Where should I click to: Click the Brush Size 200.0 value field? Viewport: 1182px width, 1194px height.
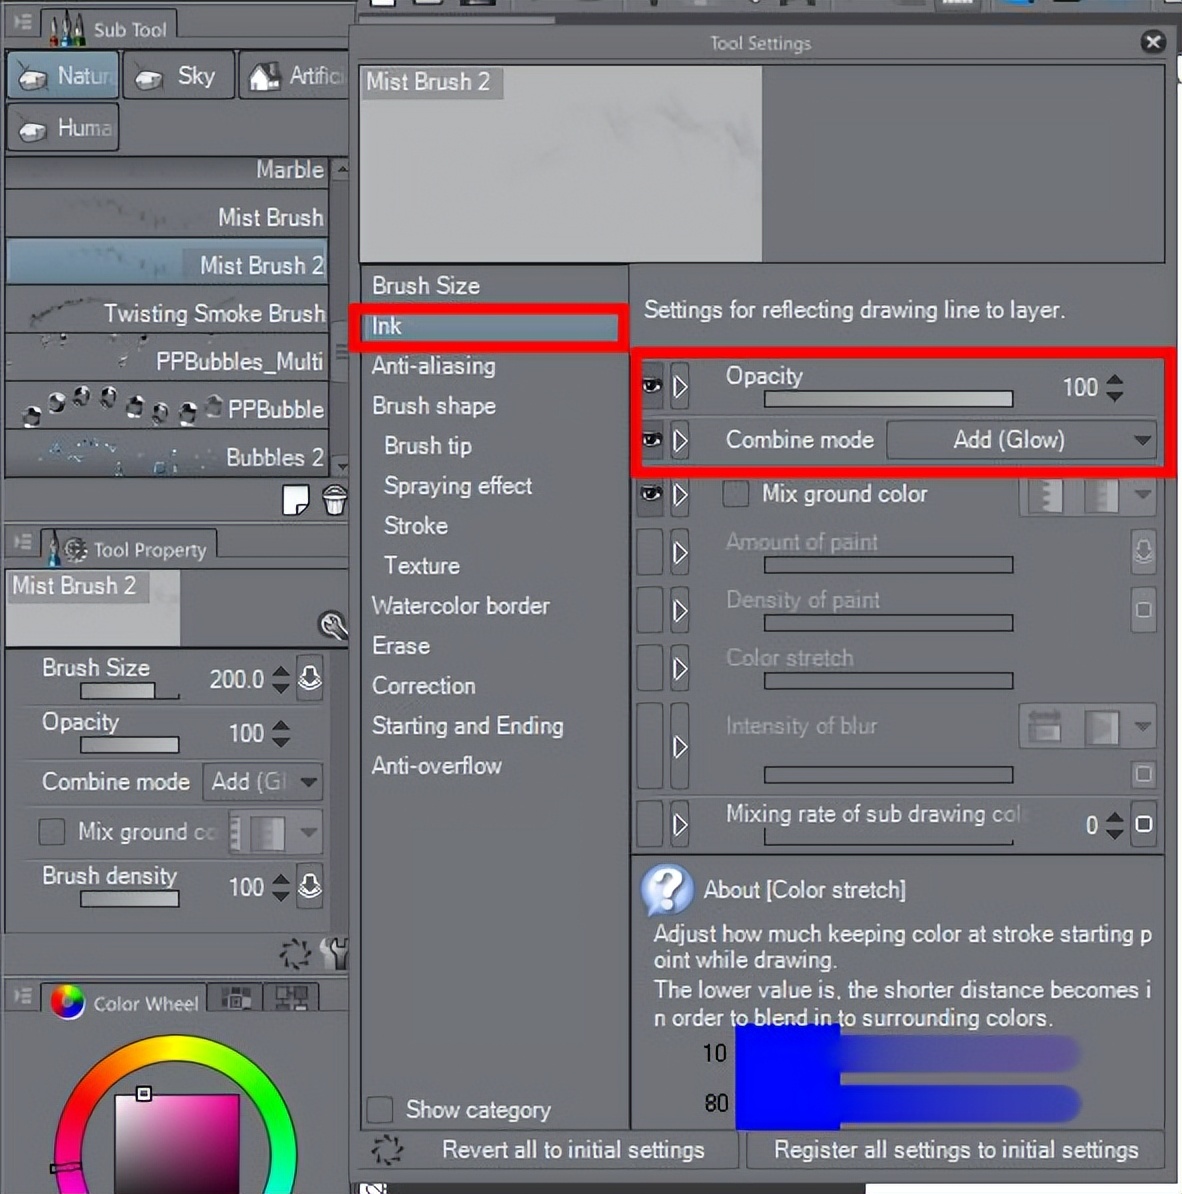[237, 678]
